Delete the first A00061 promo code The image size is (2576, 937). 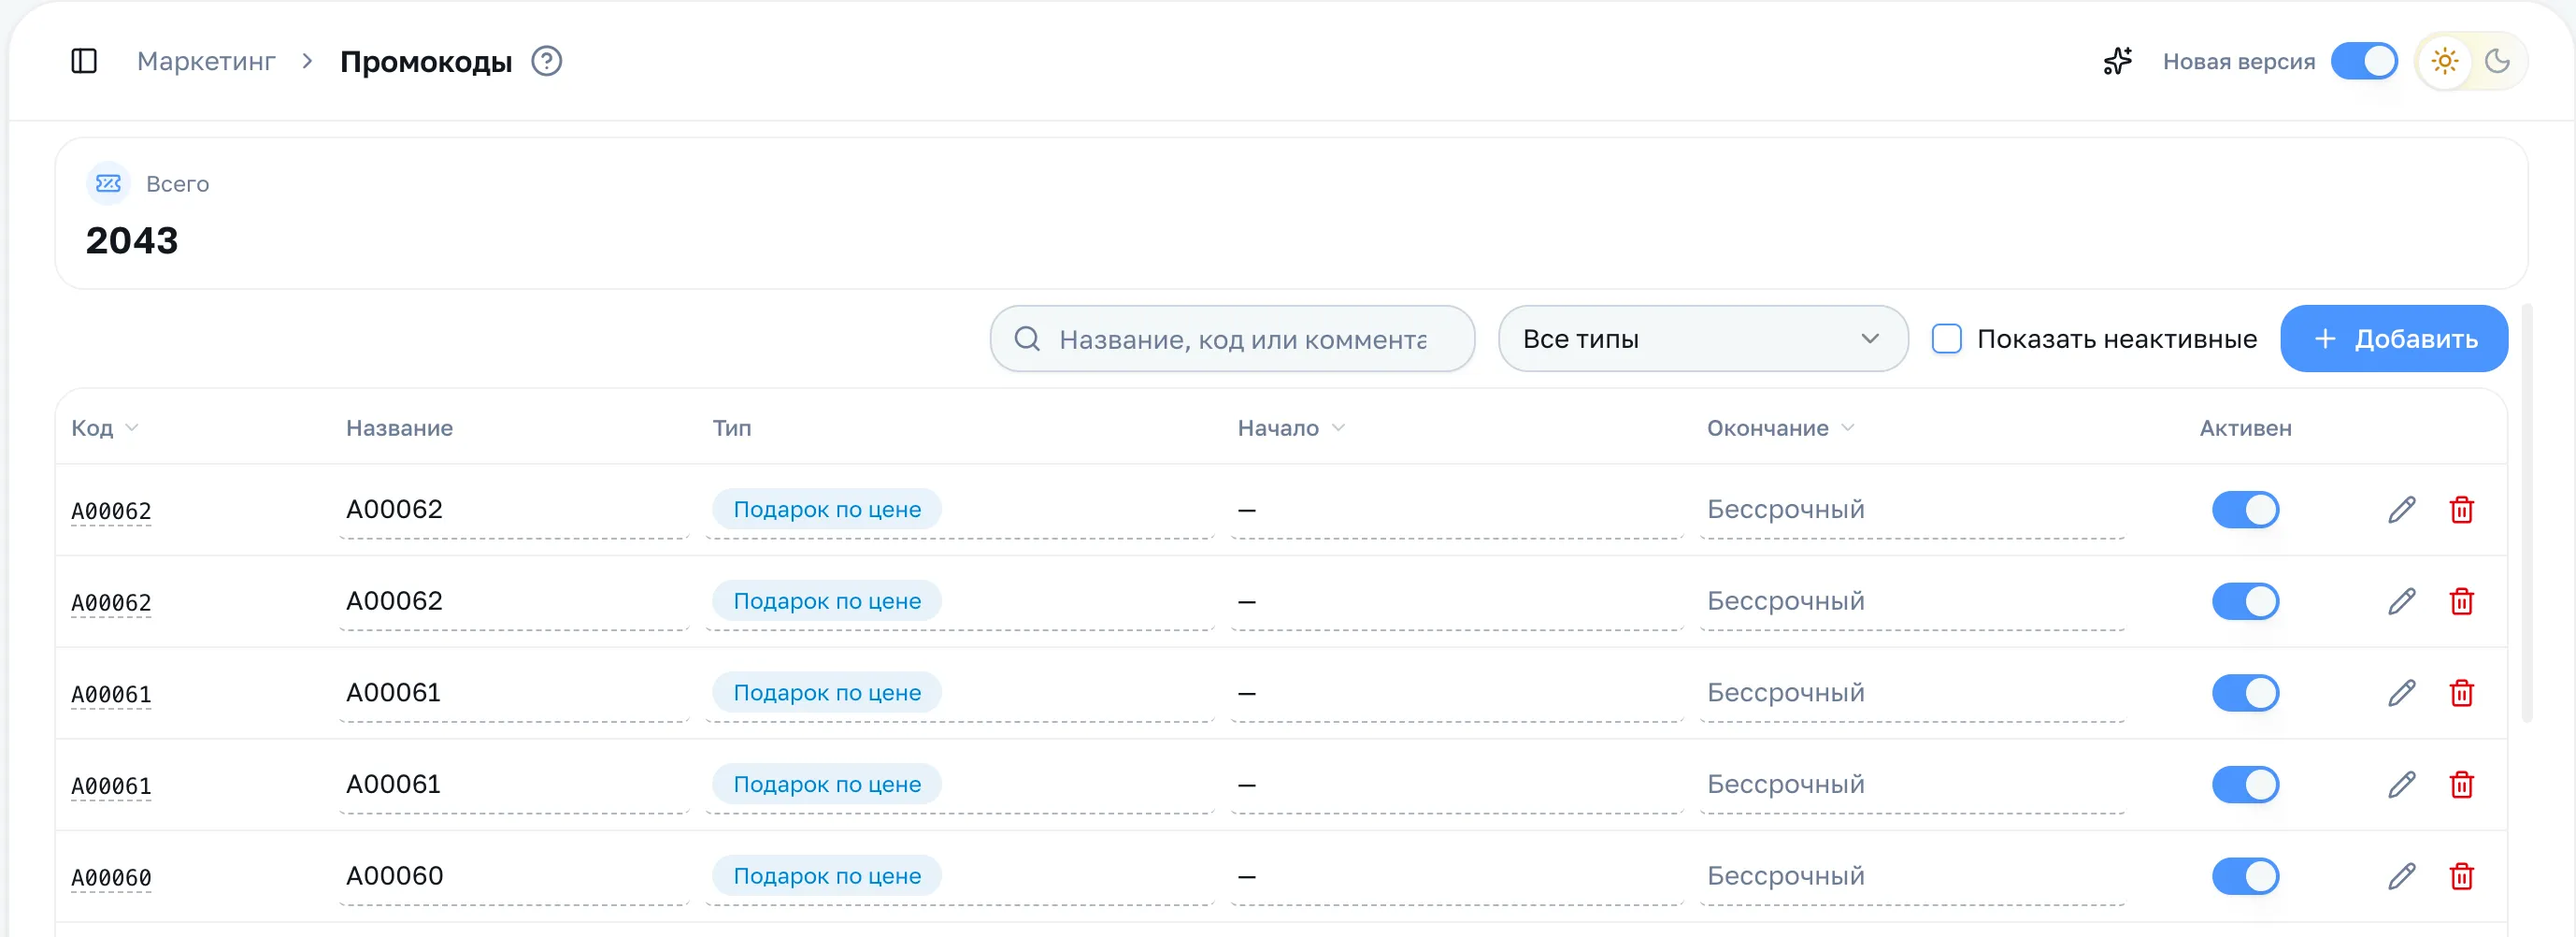click(x=2462, y=693)
